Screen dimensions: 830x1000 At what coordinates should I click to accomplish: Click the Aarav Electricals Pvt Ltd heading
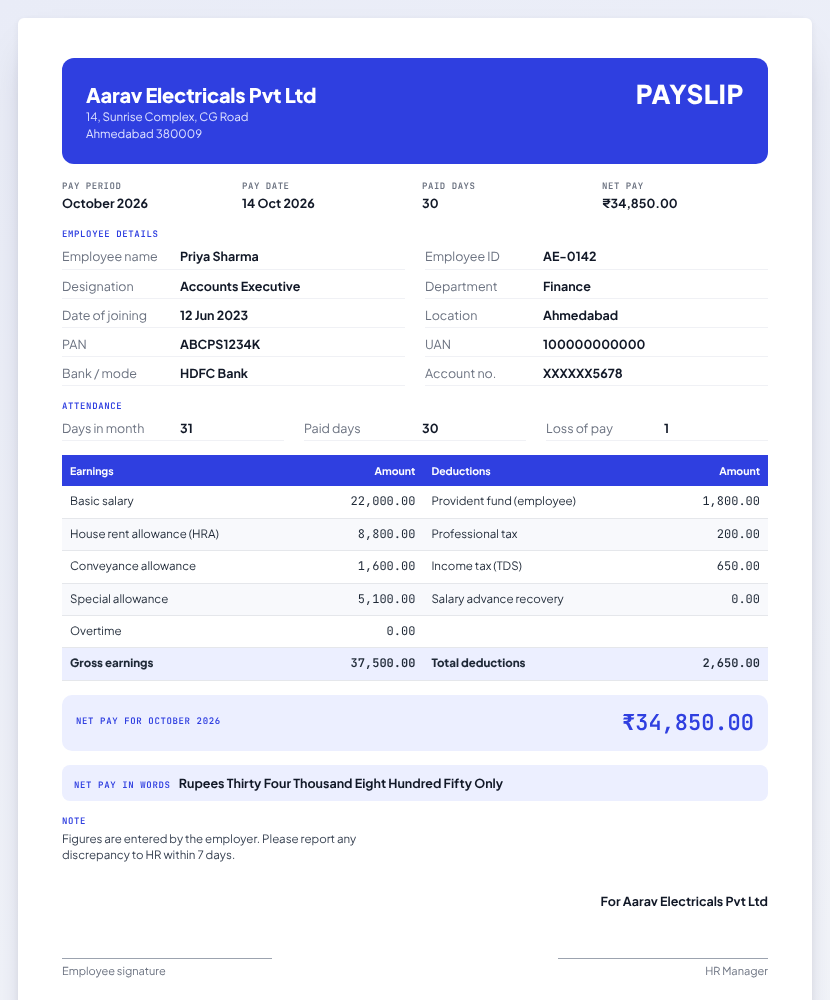[x=201, y=96]
